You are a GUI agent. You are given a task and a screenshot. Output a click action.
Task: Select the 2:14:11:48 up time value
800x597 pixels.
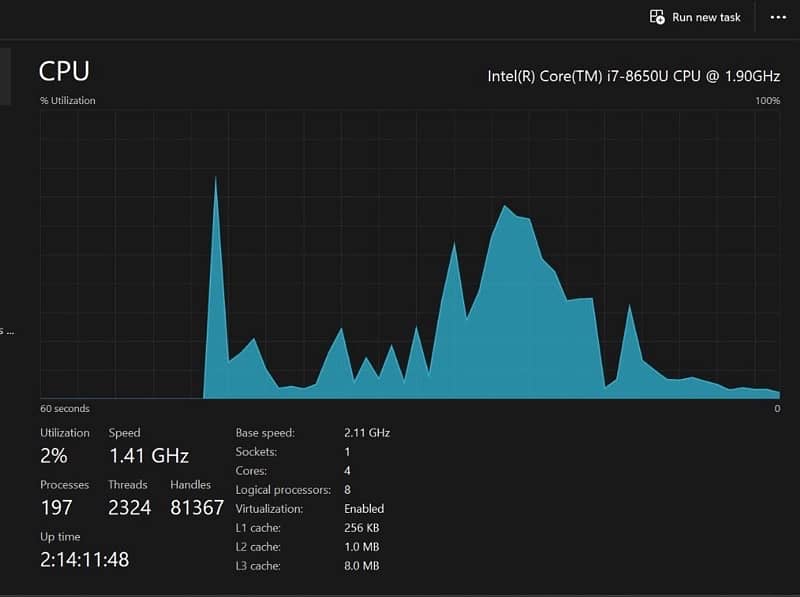coord(84,559)
